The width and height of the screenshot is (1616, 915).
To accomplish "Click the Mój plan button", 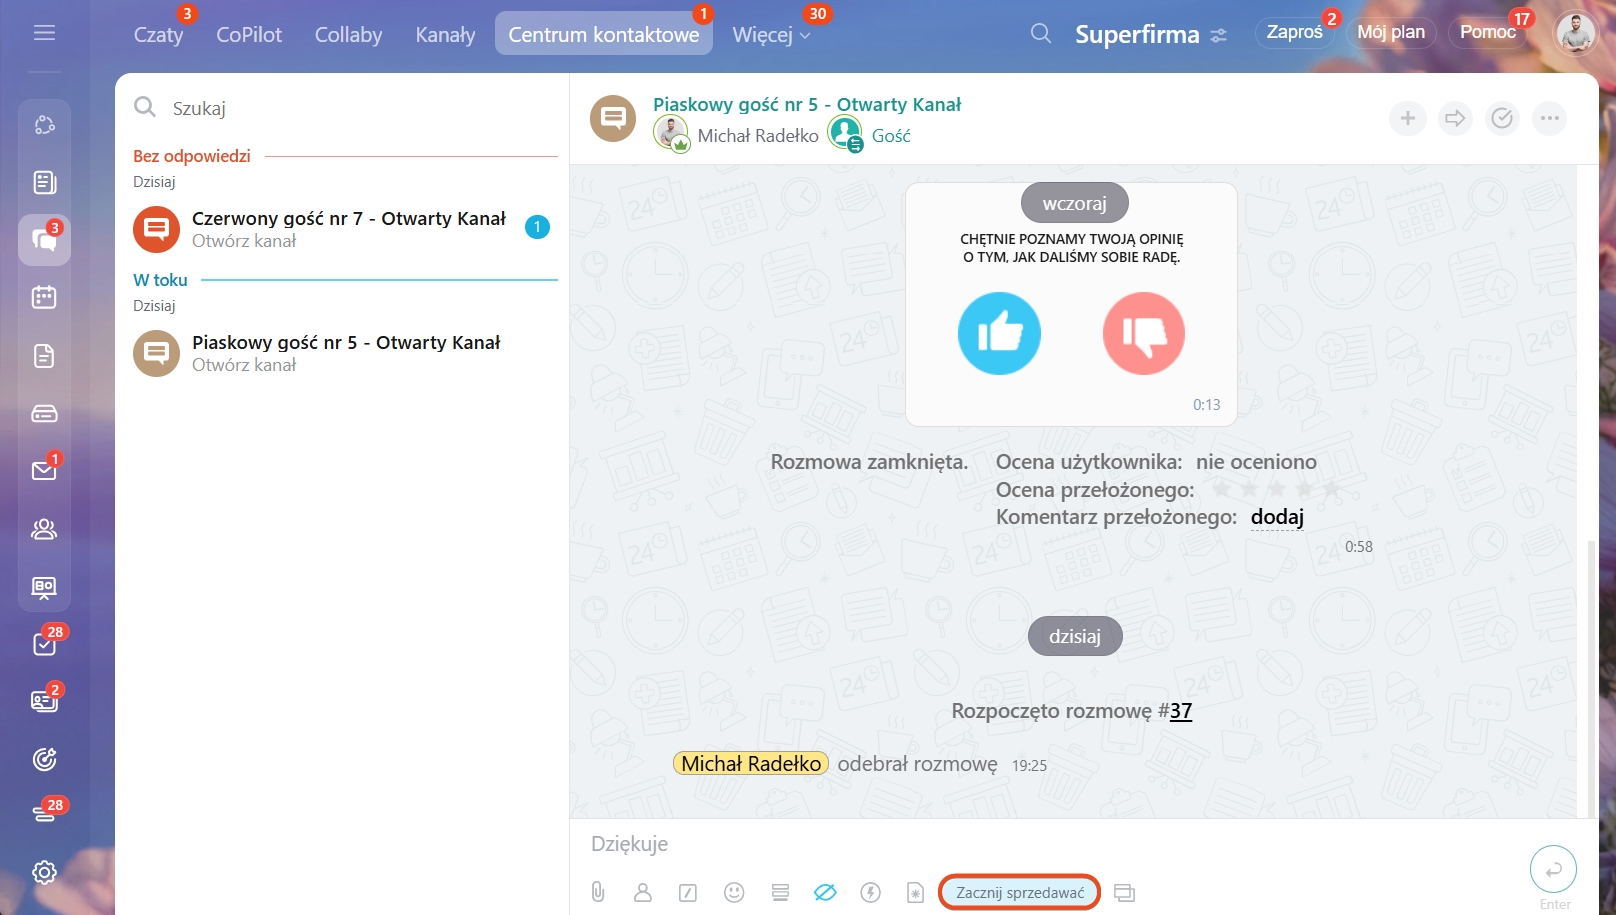I will click(1391, 32).
